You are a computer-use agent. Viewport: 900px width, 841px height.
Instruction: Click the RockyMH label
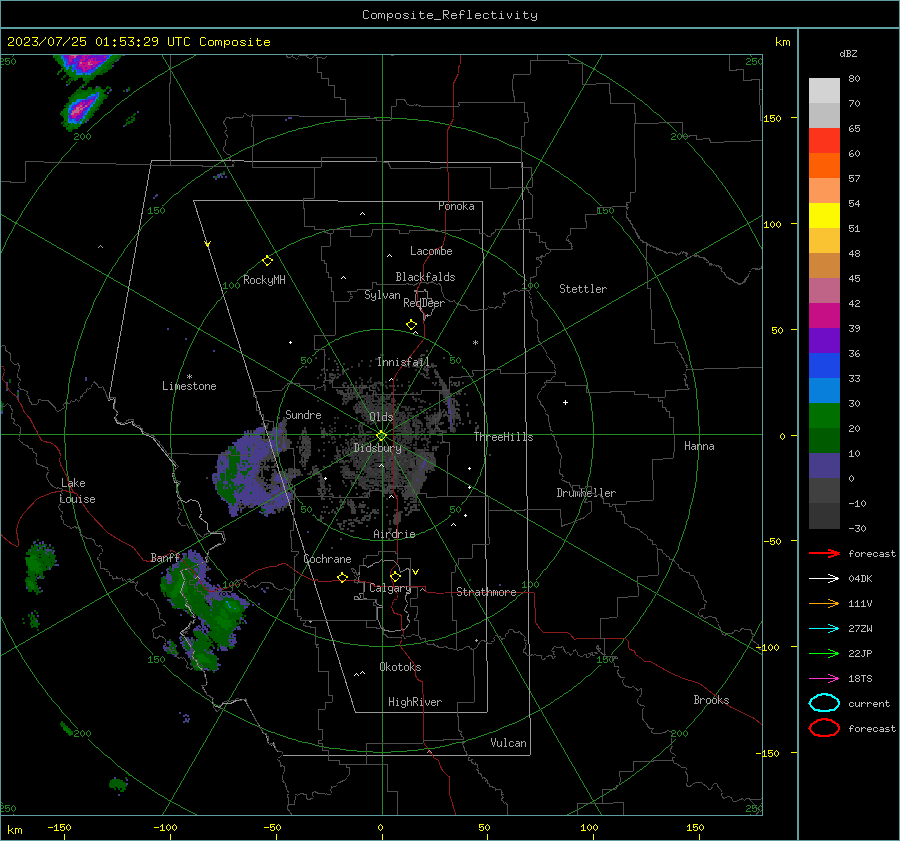(264, 280)
